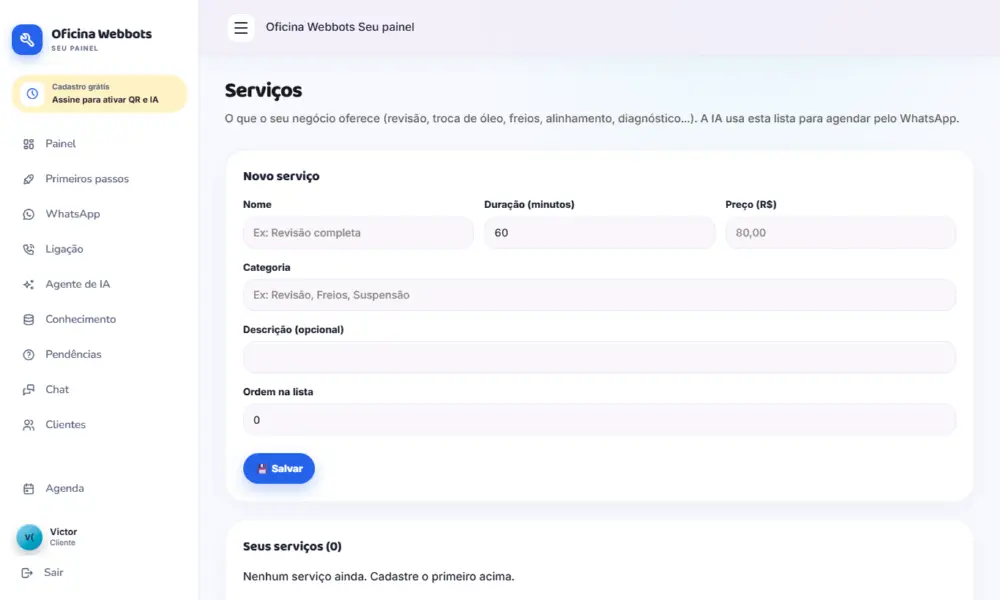The height and width of the screenshot is (600, 1000).
Task: Focus the Nome input field
Action: pos(358,233)
